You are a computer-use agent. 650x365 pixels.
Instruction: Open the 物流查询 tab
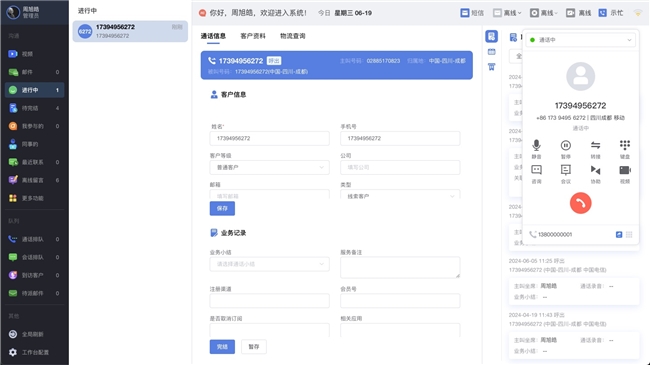(293, 36)
